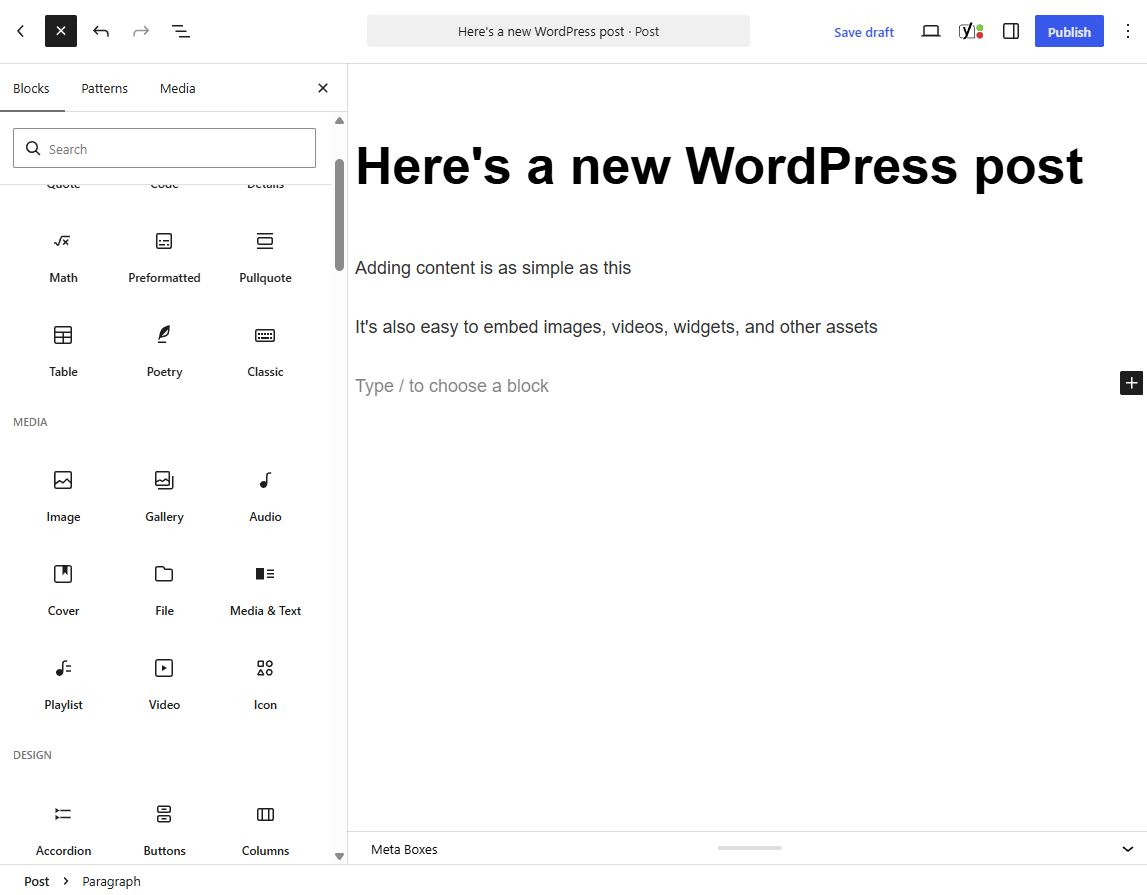The width and height of the screenshot is (1147, 895).
Task: Insert the Pullquote block
Action: [265, 257]
